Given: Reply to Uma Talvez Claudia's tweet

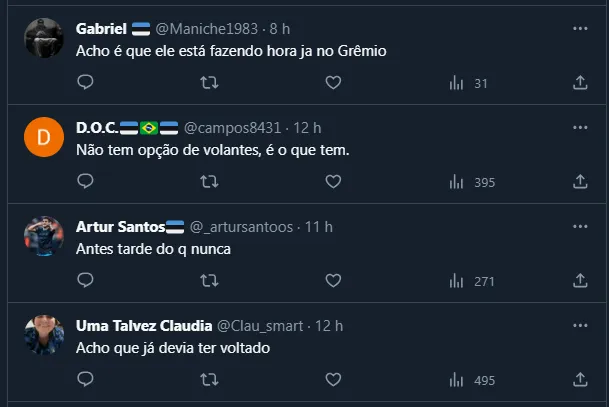Looking at the screenshot, I should point(85,379).
